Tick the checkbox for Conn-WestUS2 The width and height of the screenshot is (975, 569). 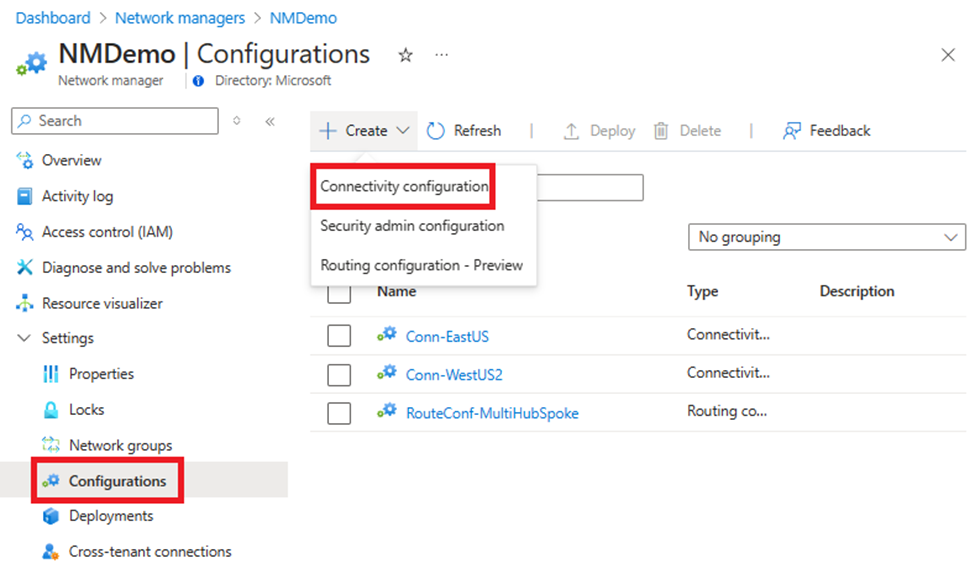pos(339,375)
